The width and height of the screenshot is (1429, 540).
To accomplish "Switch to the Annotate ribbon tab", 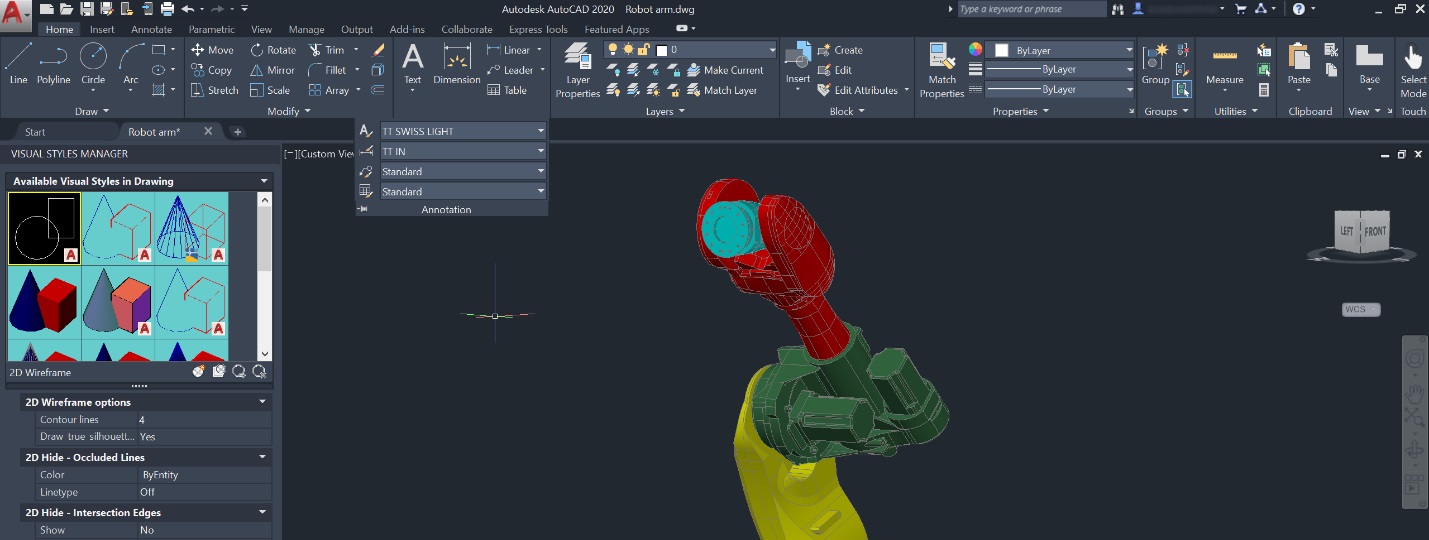I will coord(151,30).
